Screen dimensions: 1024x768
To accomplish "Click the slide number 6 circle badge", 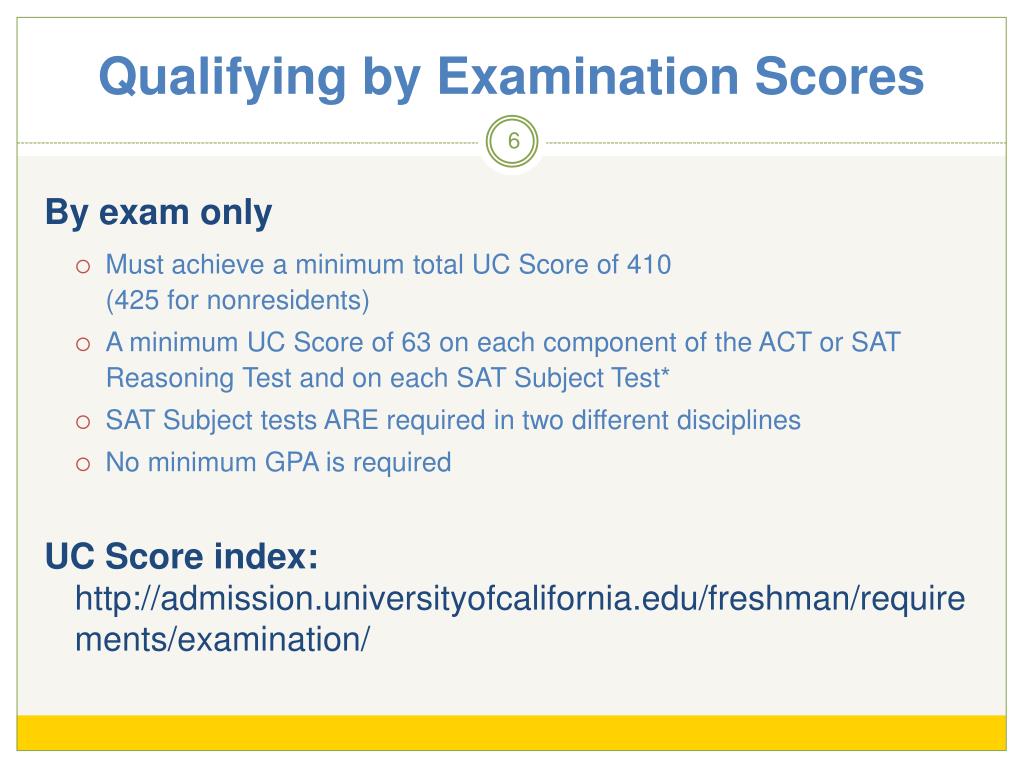I will click(512, 141).
